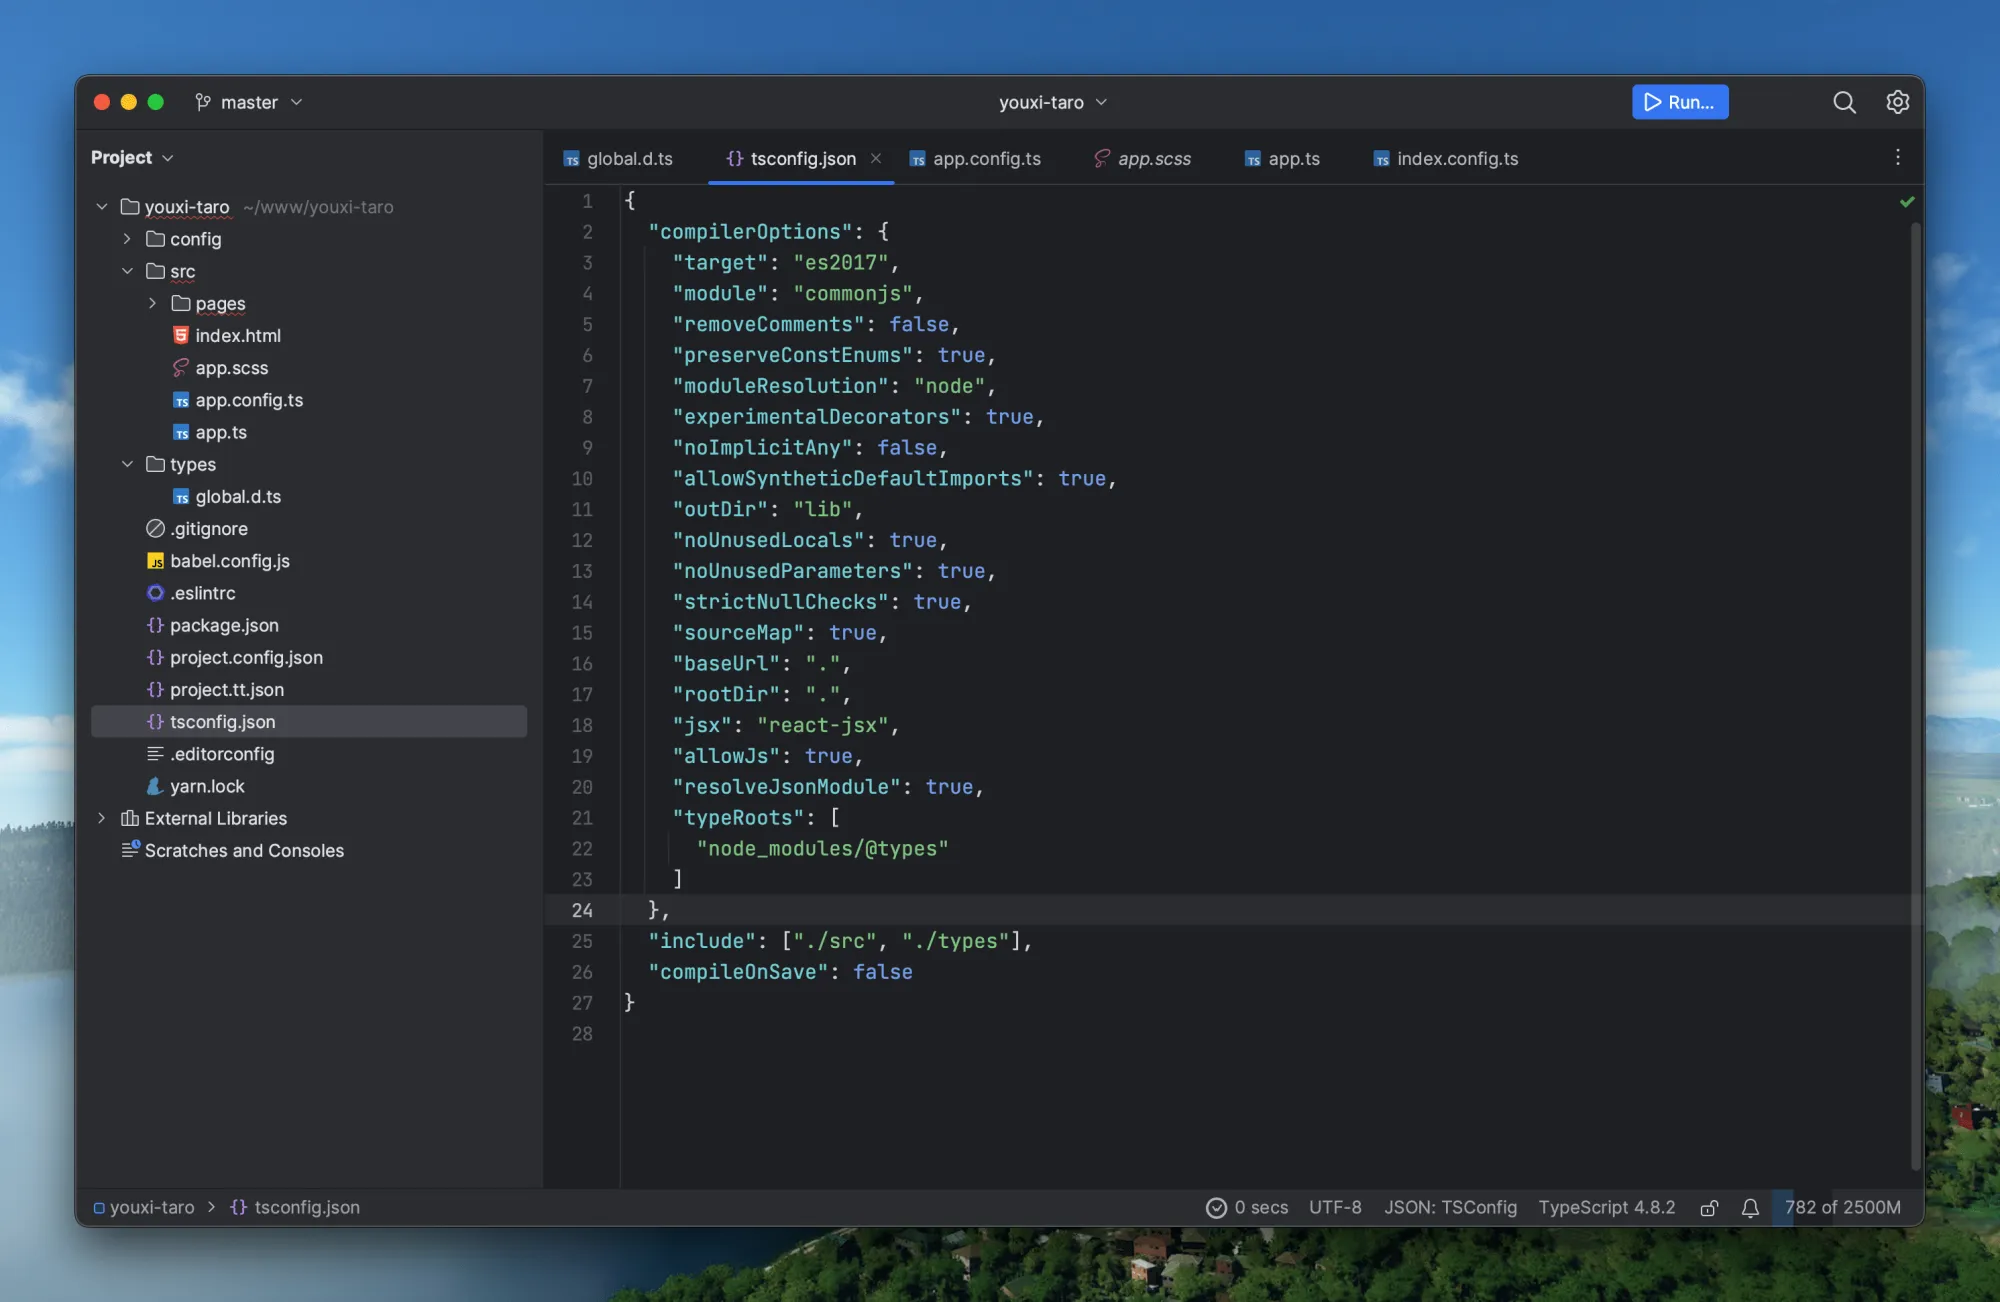The image size is (2000, 1302).
Task: Open IDE settings gear icon
Action: pyautogui.click(x=1897, y=102)
